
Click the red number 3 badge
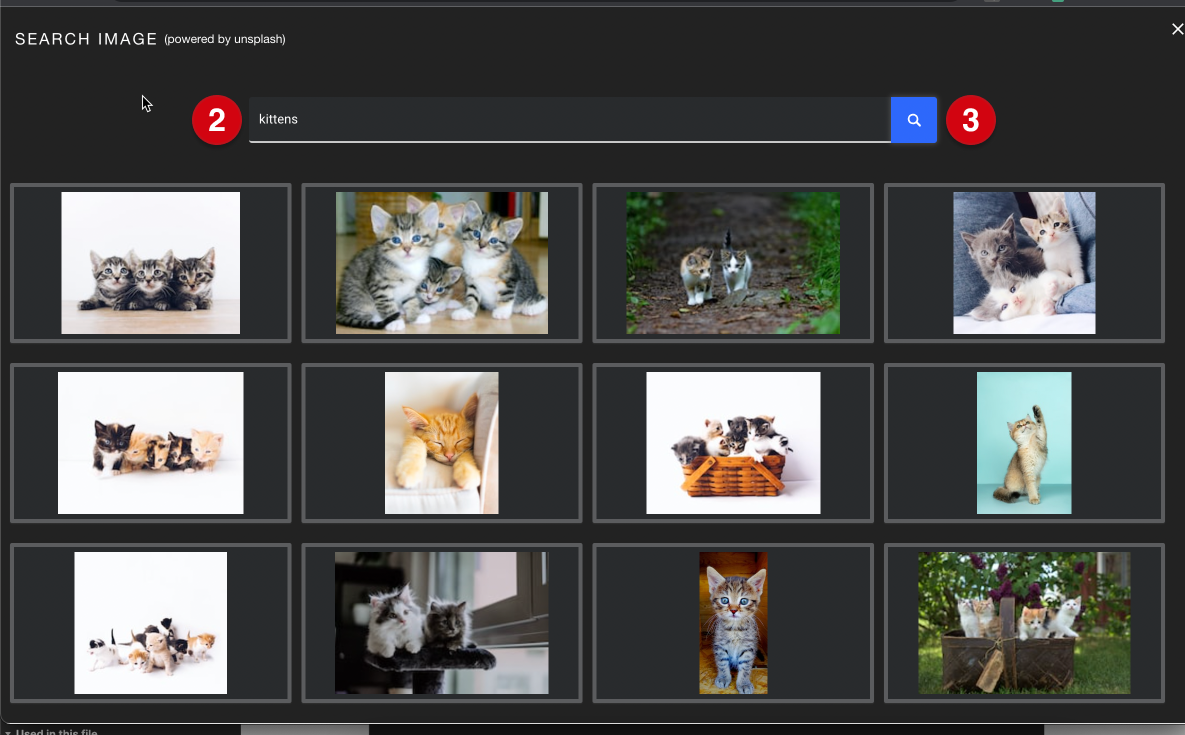[x=970, y=121]
